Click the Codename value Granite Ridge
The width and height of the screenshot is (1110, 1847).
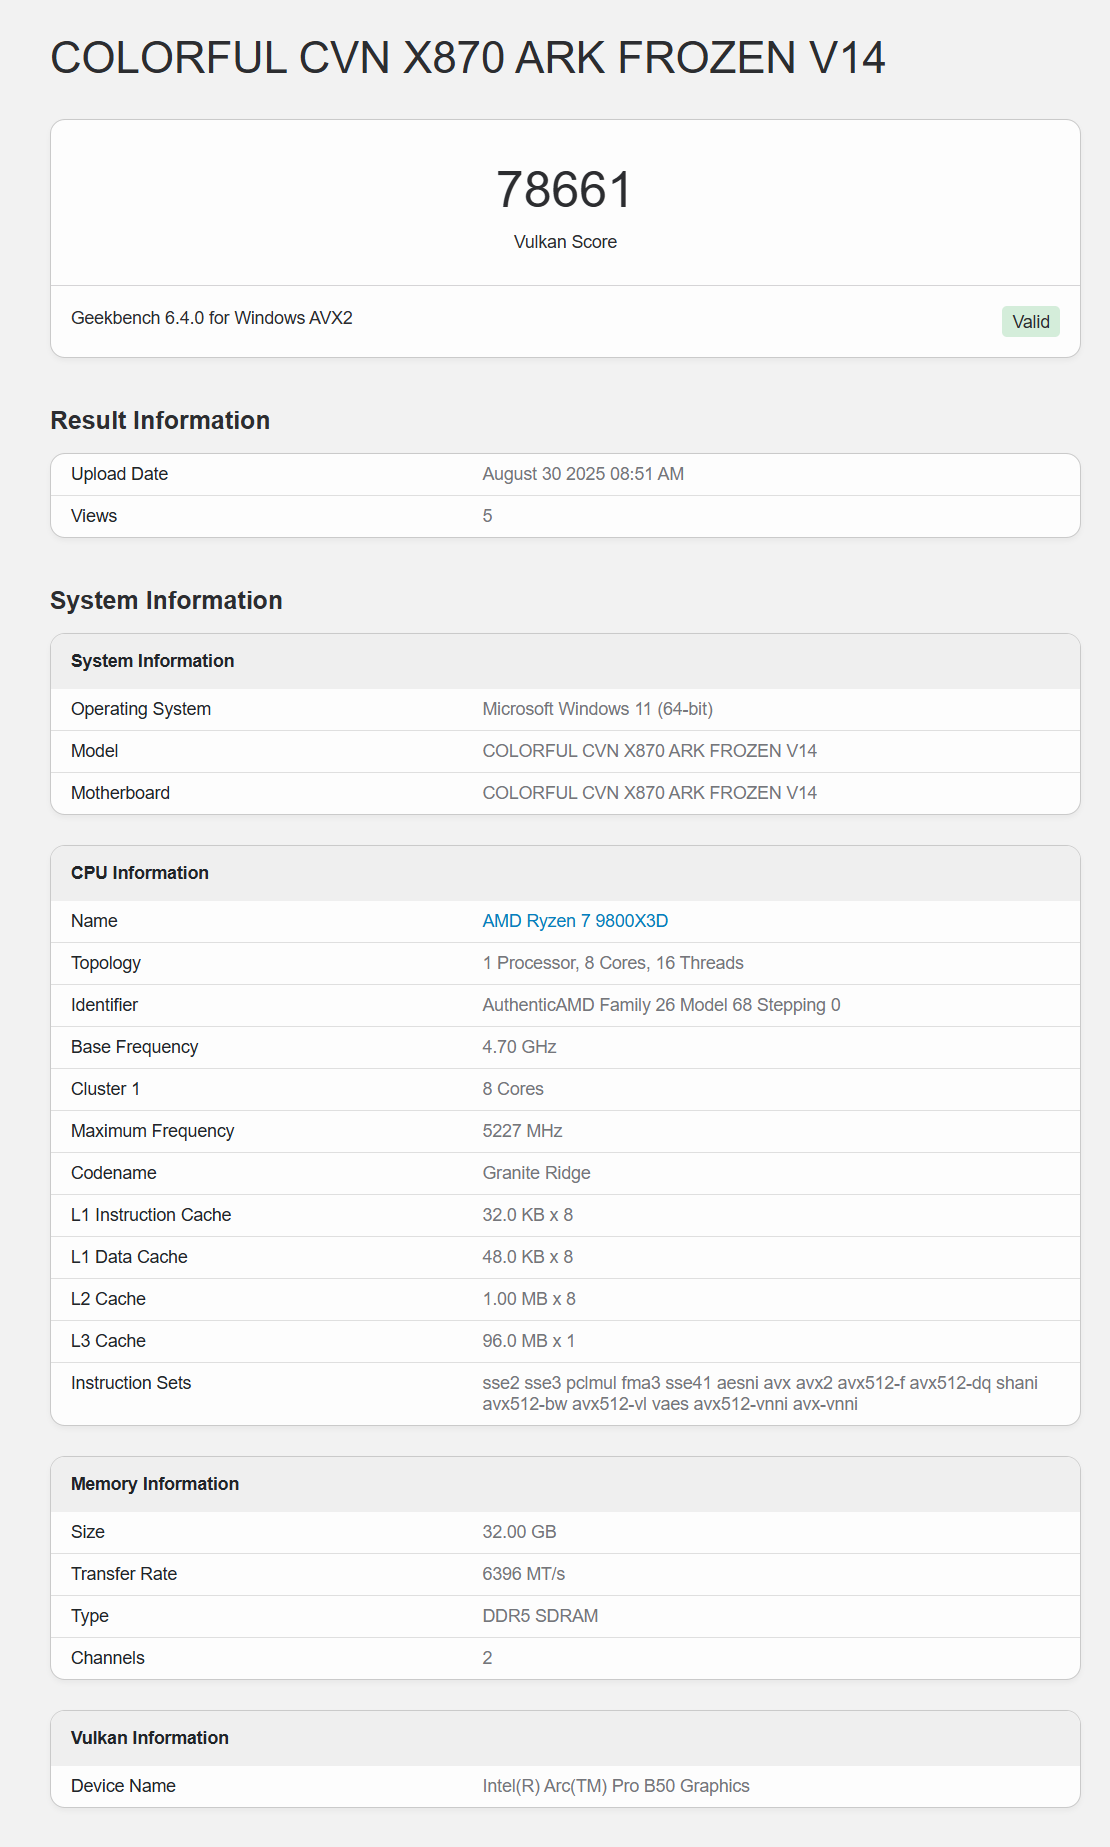536,1173
